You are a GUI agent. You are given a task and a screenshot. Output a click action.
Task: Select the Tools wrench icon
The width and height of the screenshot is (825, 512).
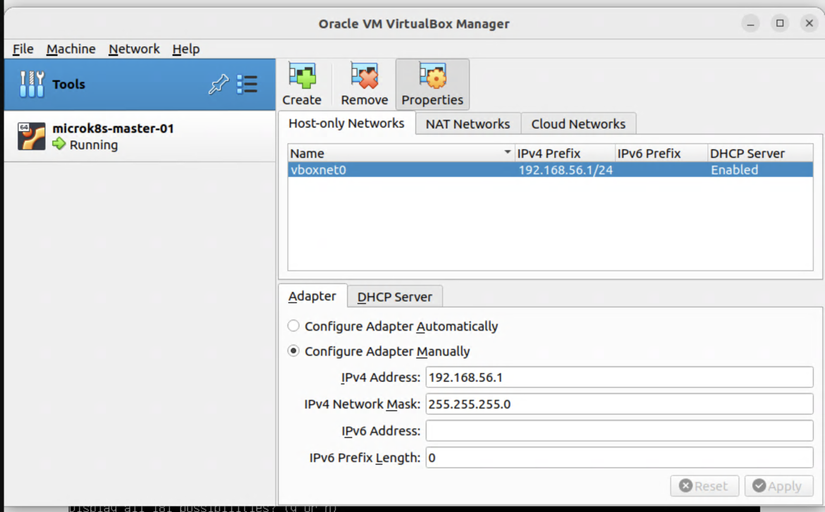coord(32,84)
